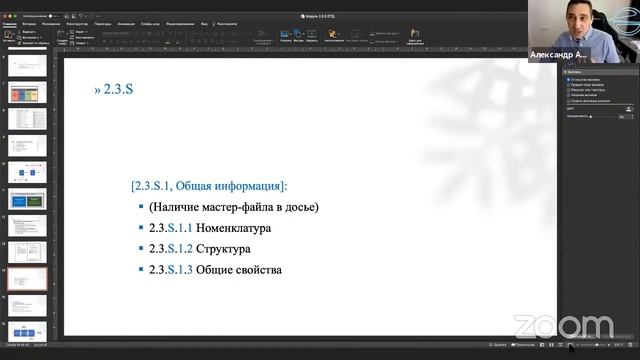
Task: Check Hide background graphics checkbox
Action: click(569, 101)
